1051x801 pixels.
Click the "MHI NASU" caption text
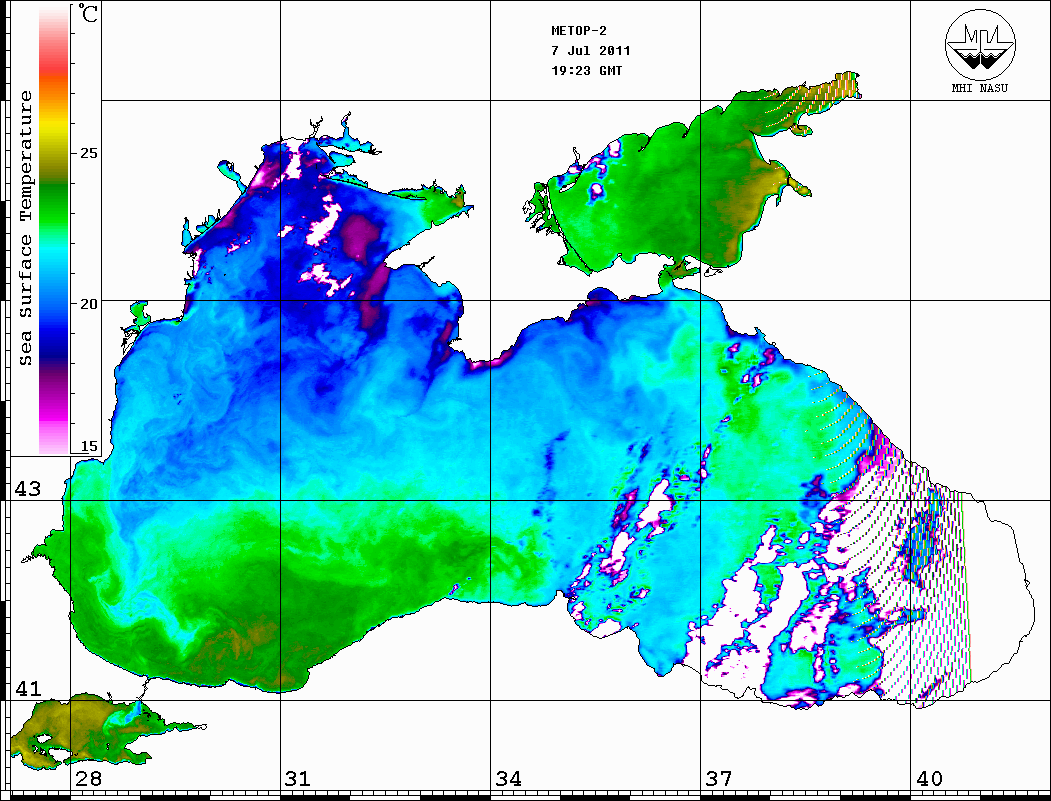pos(980,88)
